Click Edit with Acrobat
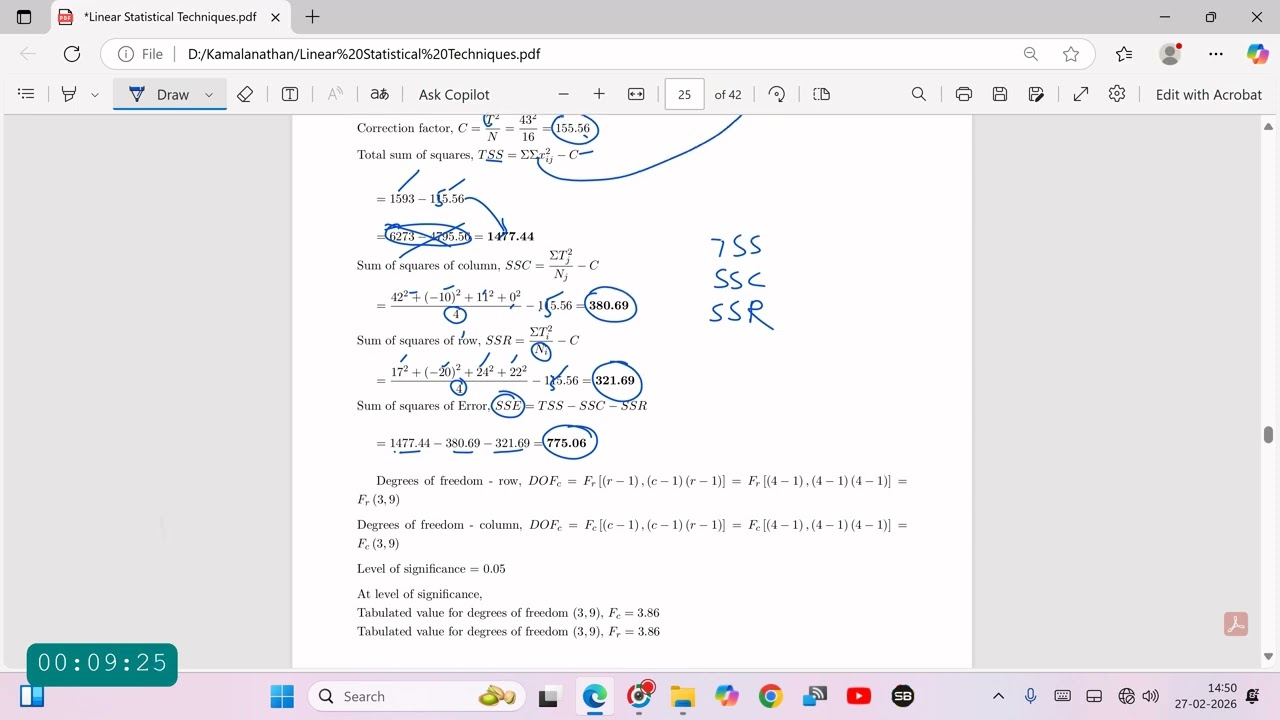 [x=1209, y=94]
